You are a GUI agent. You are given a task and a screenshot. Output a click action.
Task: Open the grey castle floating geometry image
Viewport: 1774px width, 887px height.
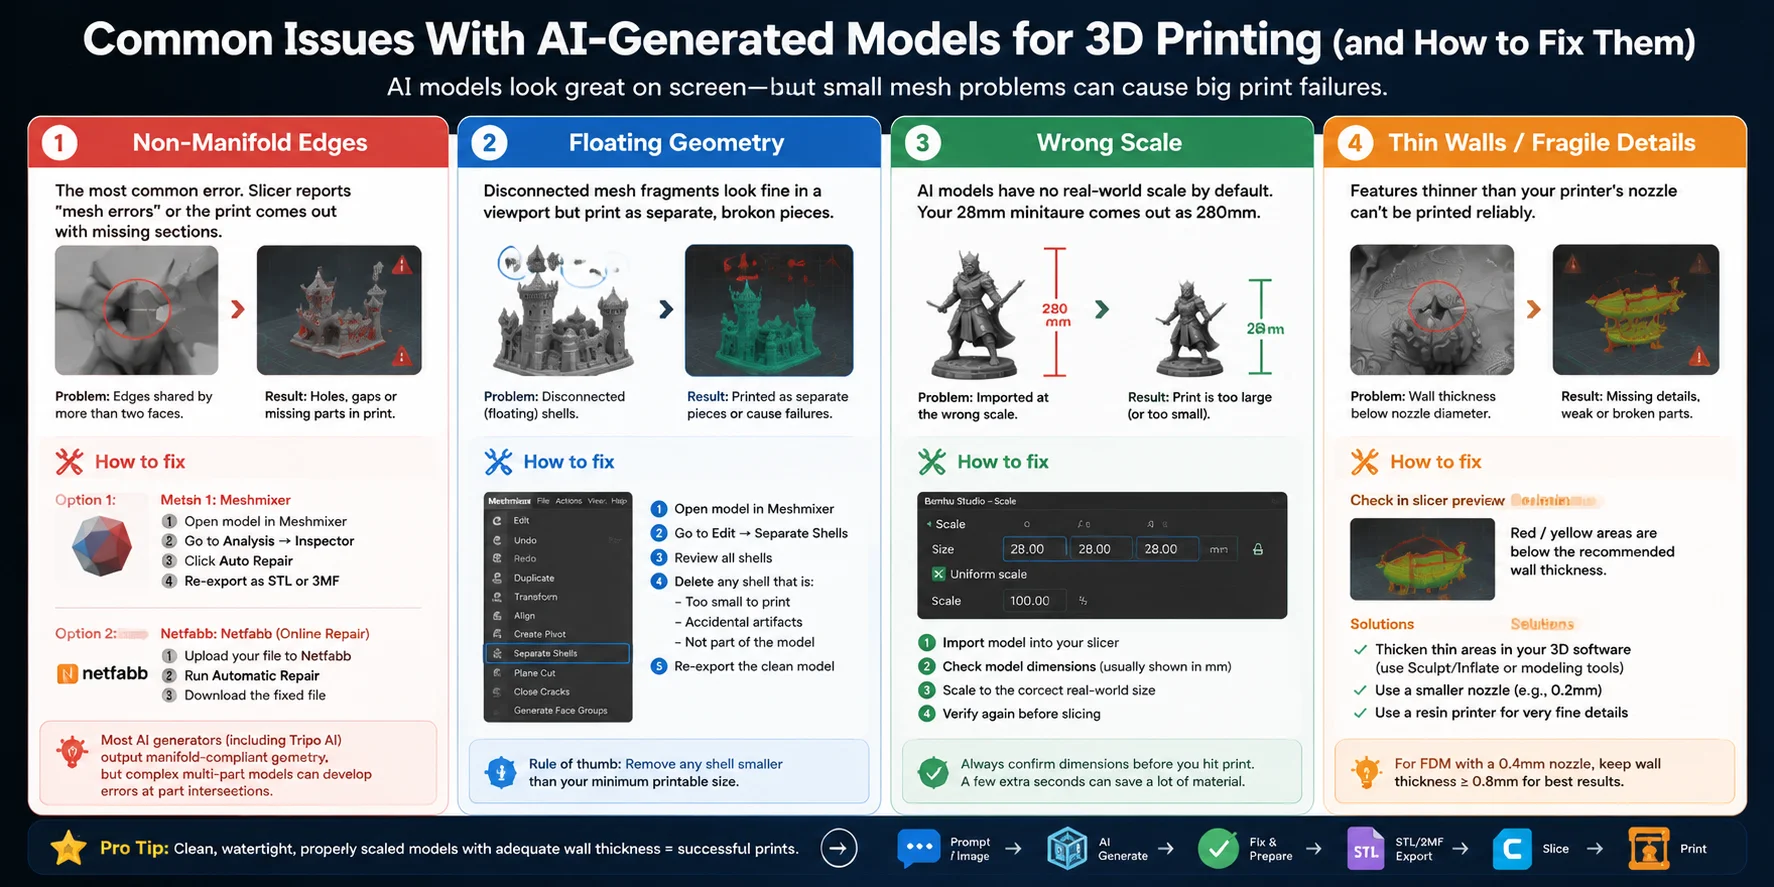point(564,310)
